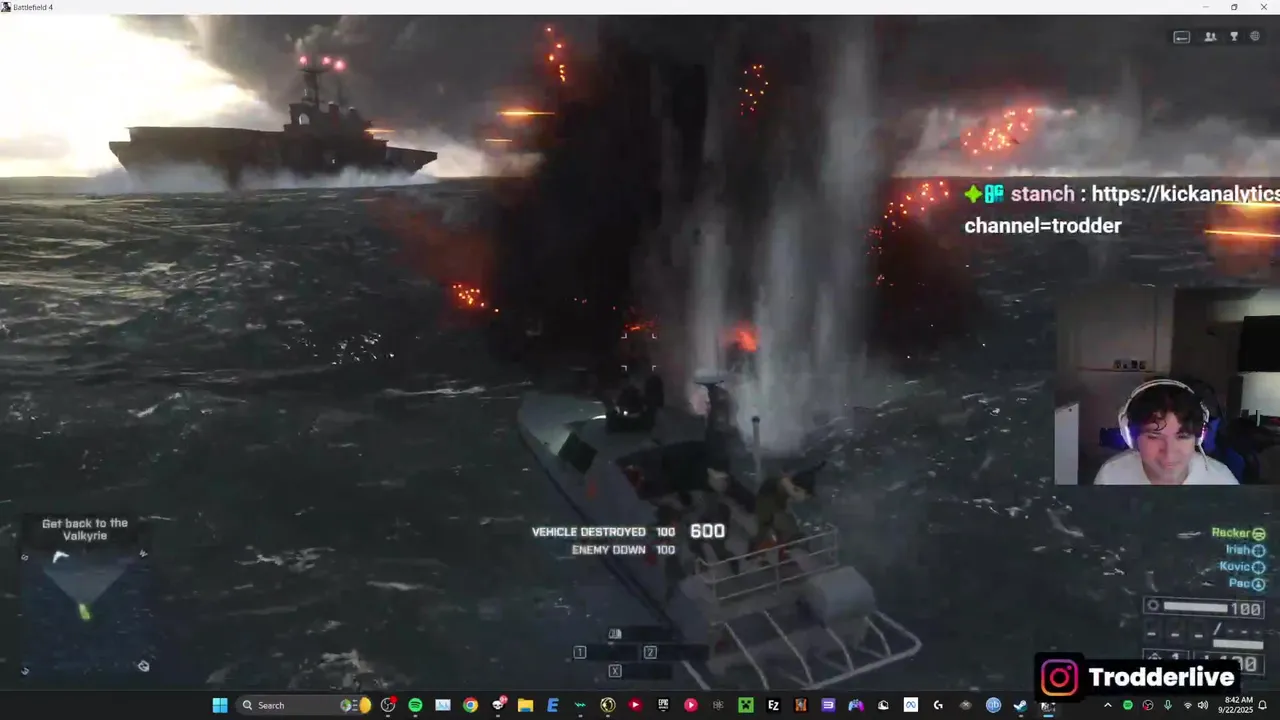Open the red play button taskbar icon
Image resolution: width=1280 pixels, height=720 pixels.
click(x=635, y=705)
